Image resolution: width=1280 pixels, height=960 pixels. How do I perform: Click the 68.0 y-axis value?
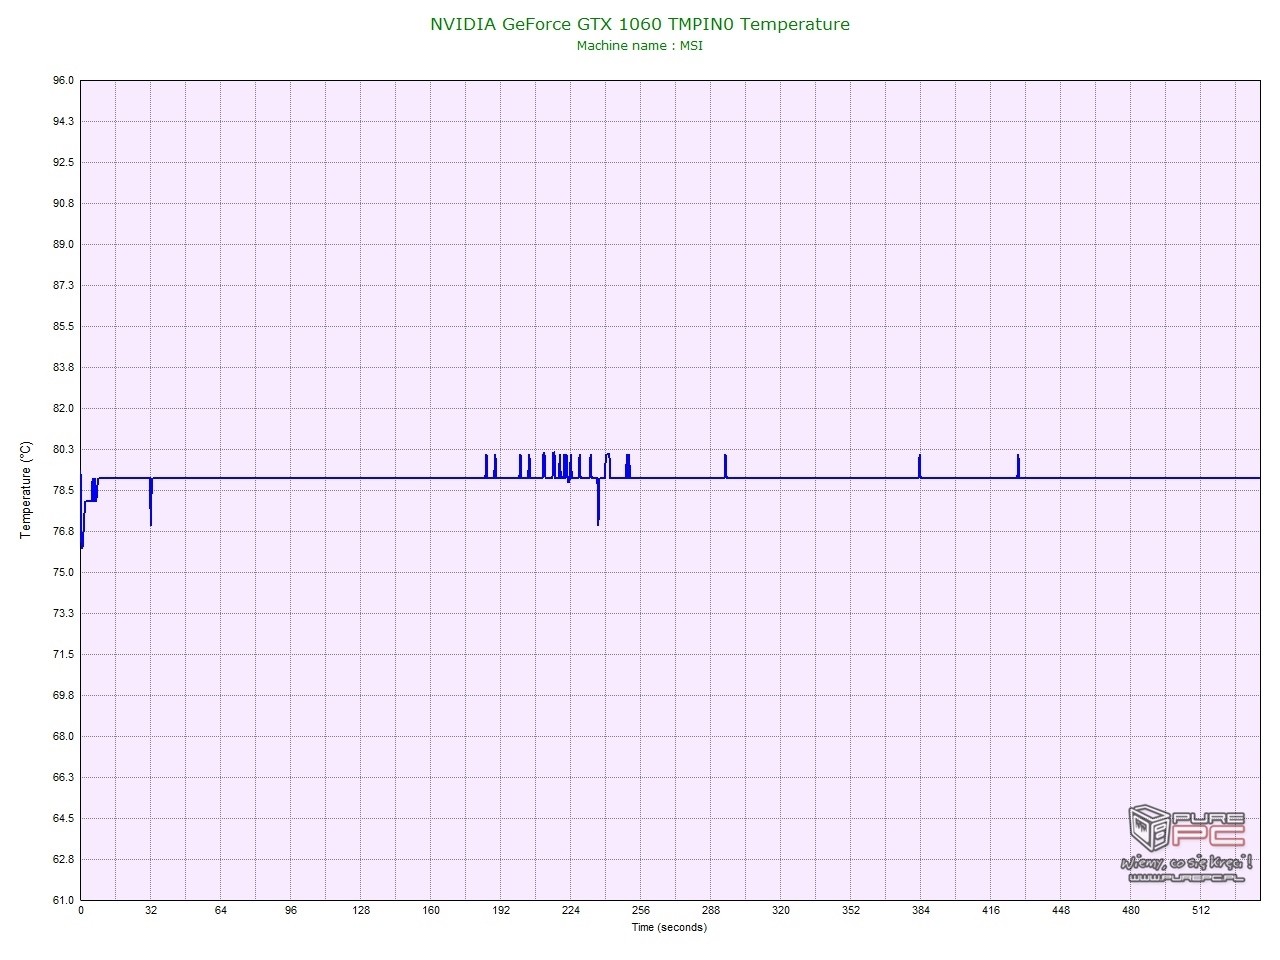point(63,736)
